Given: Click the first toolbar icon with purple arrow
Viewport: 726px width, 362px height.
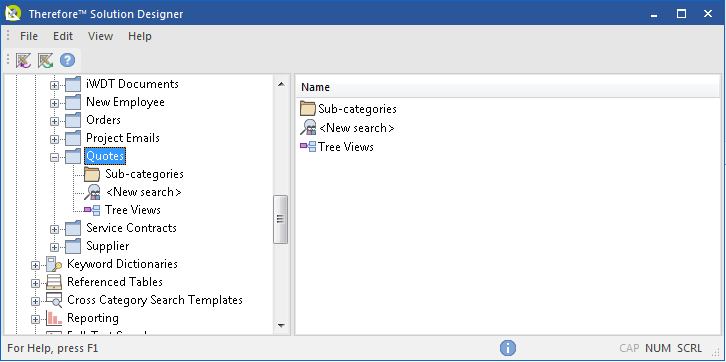Looking at the screenshot, I should click(x=23, y=60).
